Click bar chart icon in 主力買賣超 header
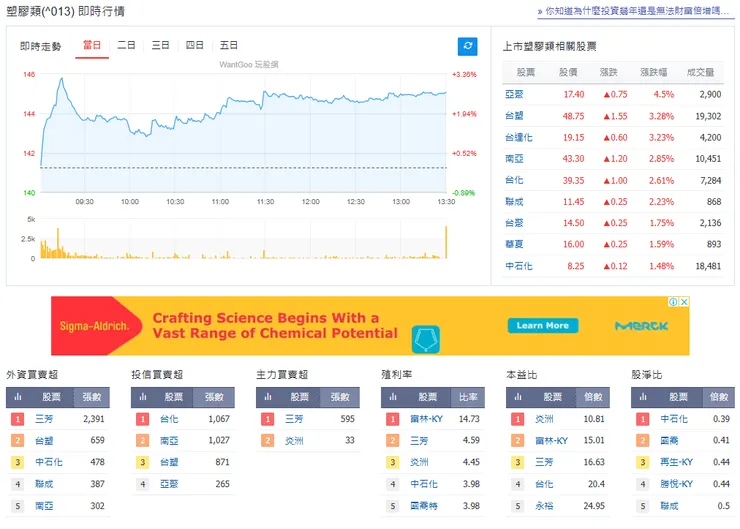This screenshot has height=529, width=740. (268, 397)
